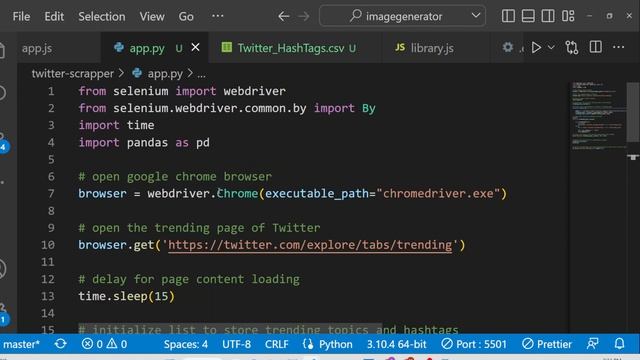Open notifications bell icon
Screen dimensions: 640x360
tap(619, 344)
